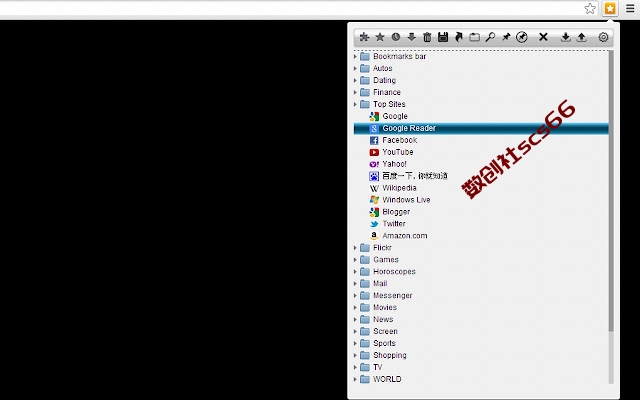The image size is (640, 400).
Task: Click the YouTube favicon
Action: coord(374,152)
